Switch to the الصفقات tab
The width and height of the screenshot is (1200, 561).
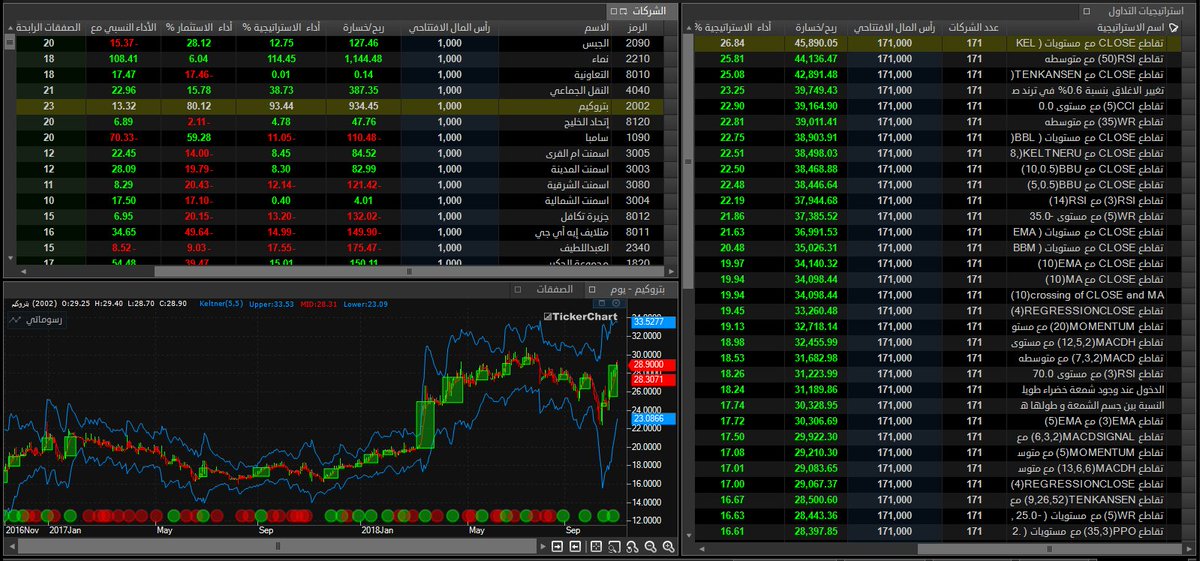[552, 289]
